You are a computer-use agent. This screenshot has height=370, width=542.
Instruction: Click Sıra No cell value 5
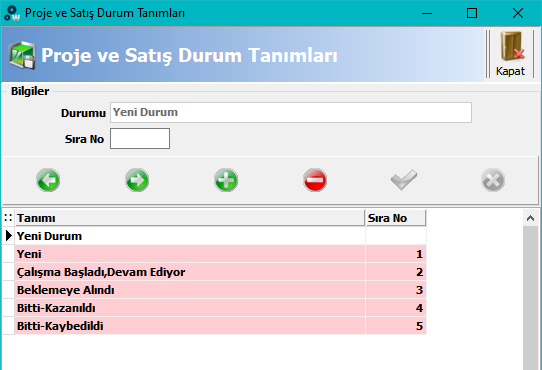point(396,326)
